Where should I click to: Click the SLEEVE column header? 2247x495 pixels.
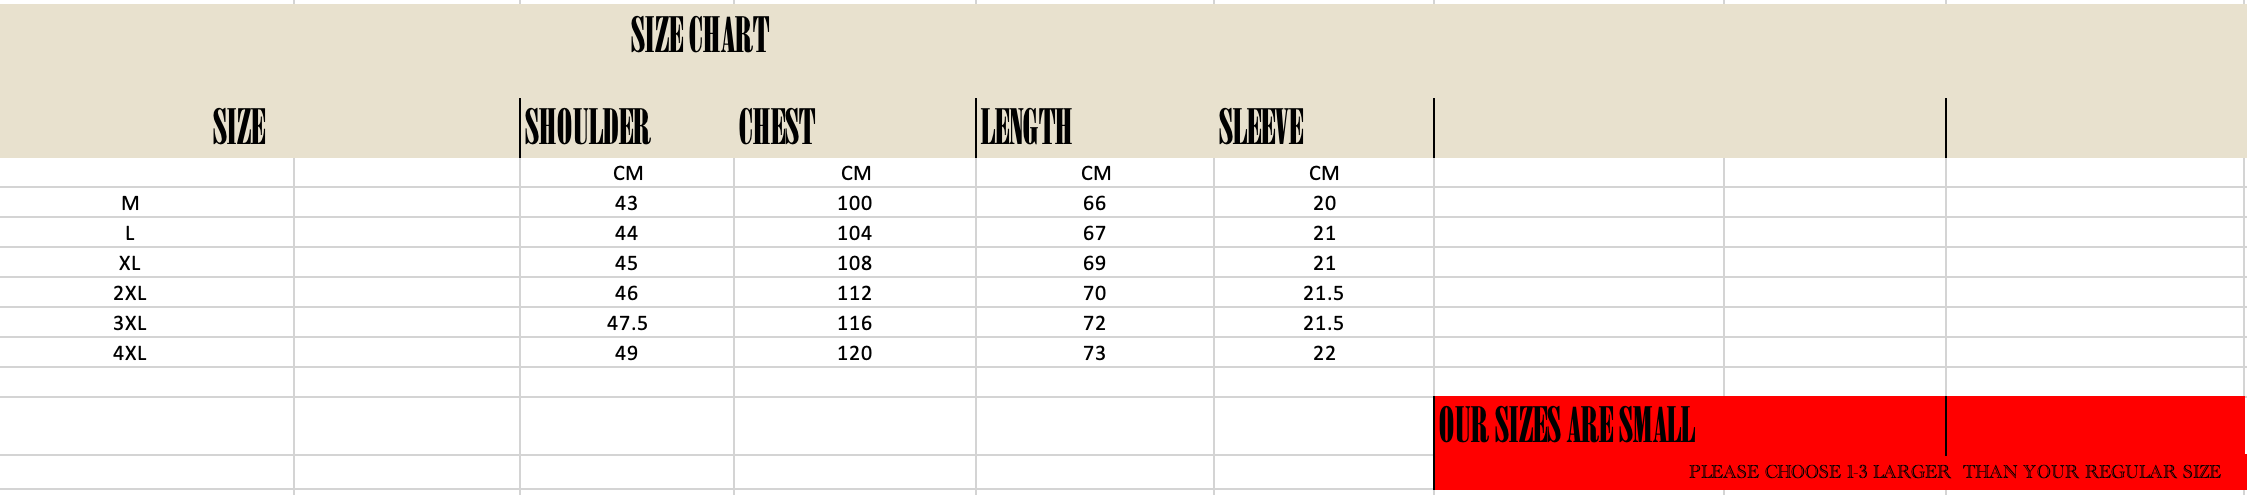(x=1261, y=127)
